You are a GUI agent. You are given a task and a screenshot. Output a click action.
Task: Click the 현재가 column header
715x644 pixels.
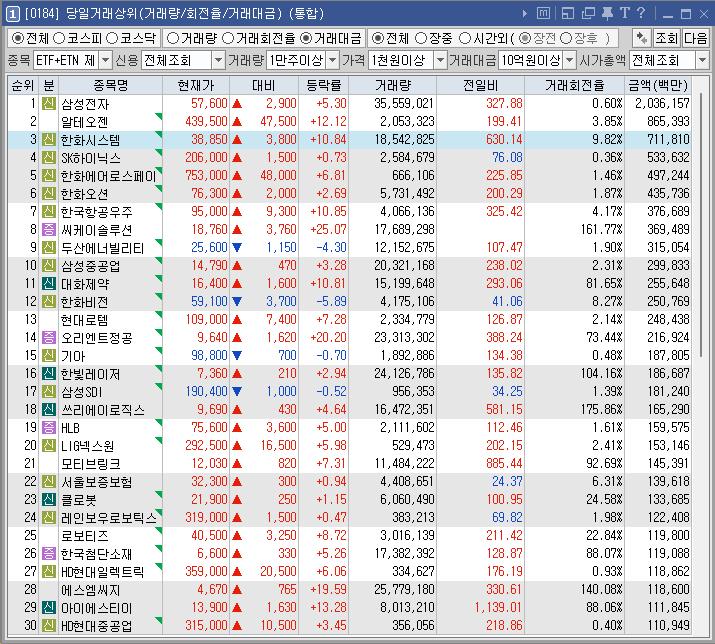196,85
